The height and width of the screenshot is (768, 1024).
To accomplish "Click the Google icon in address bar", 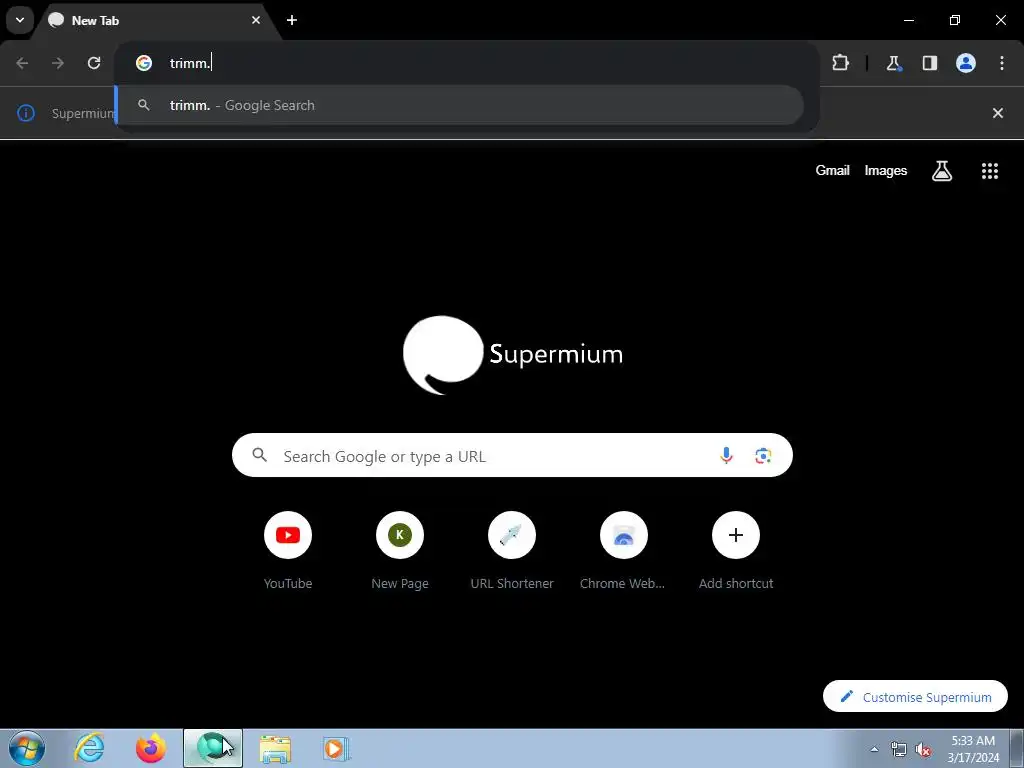I will (x=144, y=63).
